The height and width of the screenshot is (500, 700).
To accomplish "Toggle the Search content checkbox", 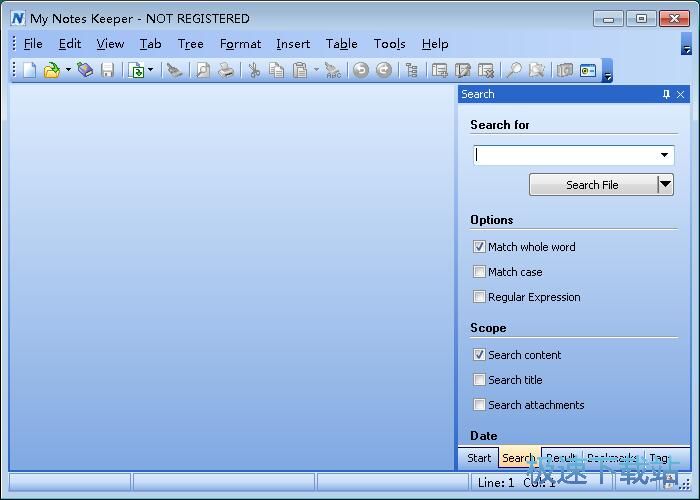I will click(x=479, y=354).
